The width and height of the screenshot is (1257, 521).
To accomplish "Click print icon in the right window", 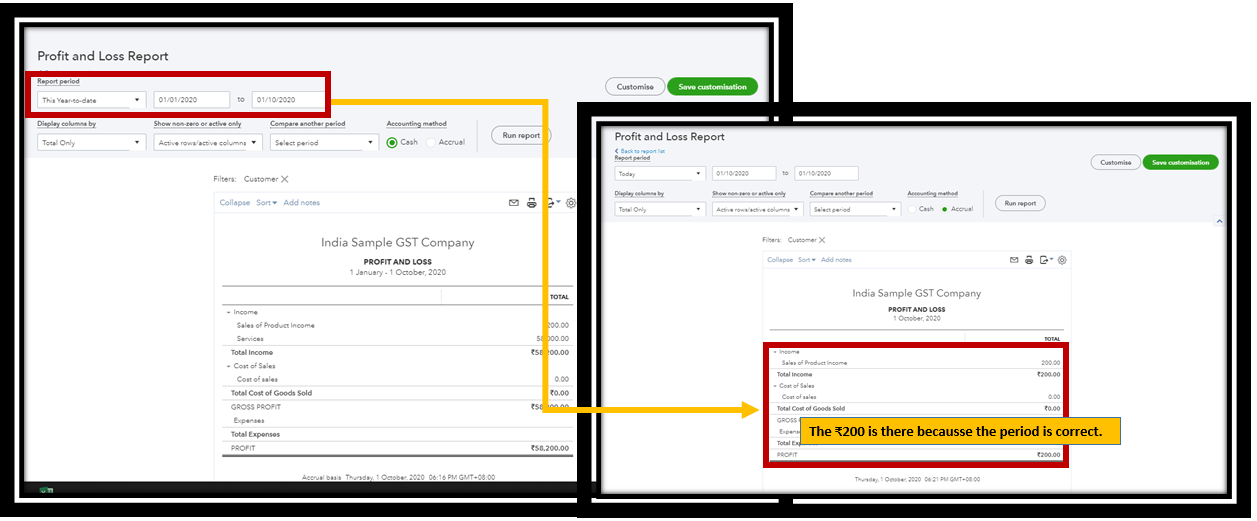I will (x=1029, y=260).
